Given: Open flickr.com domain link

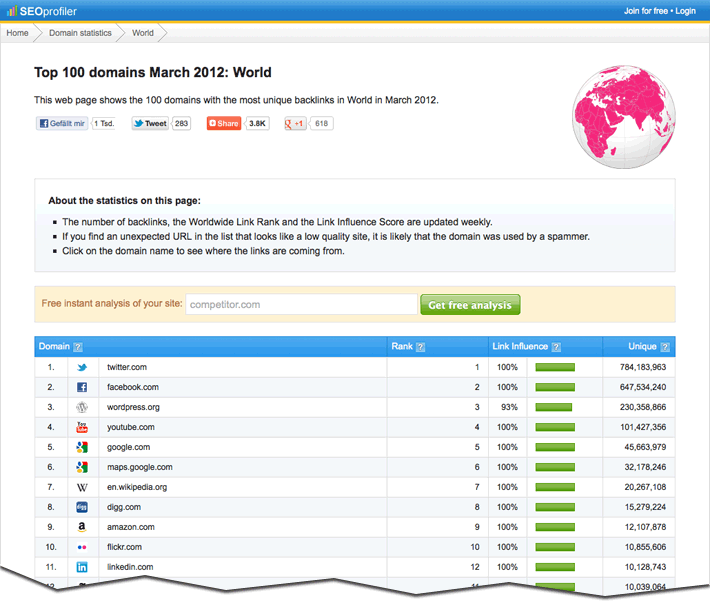Looking at the screenshot, I should pos(124,547).
